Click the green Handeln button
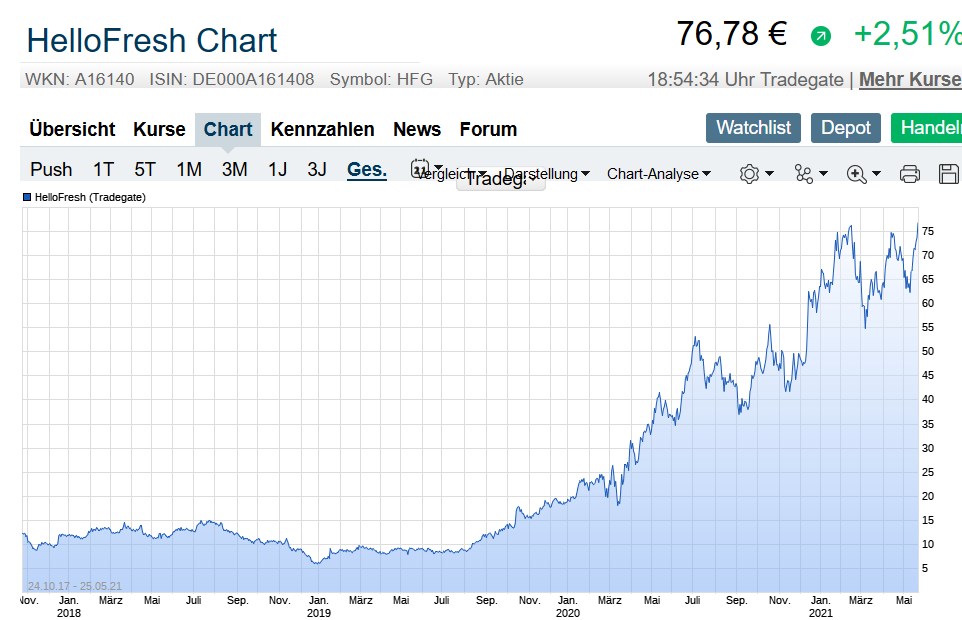The height and width of the screenshot is (620, 962). (x=926, y=128)
